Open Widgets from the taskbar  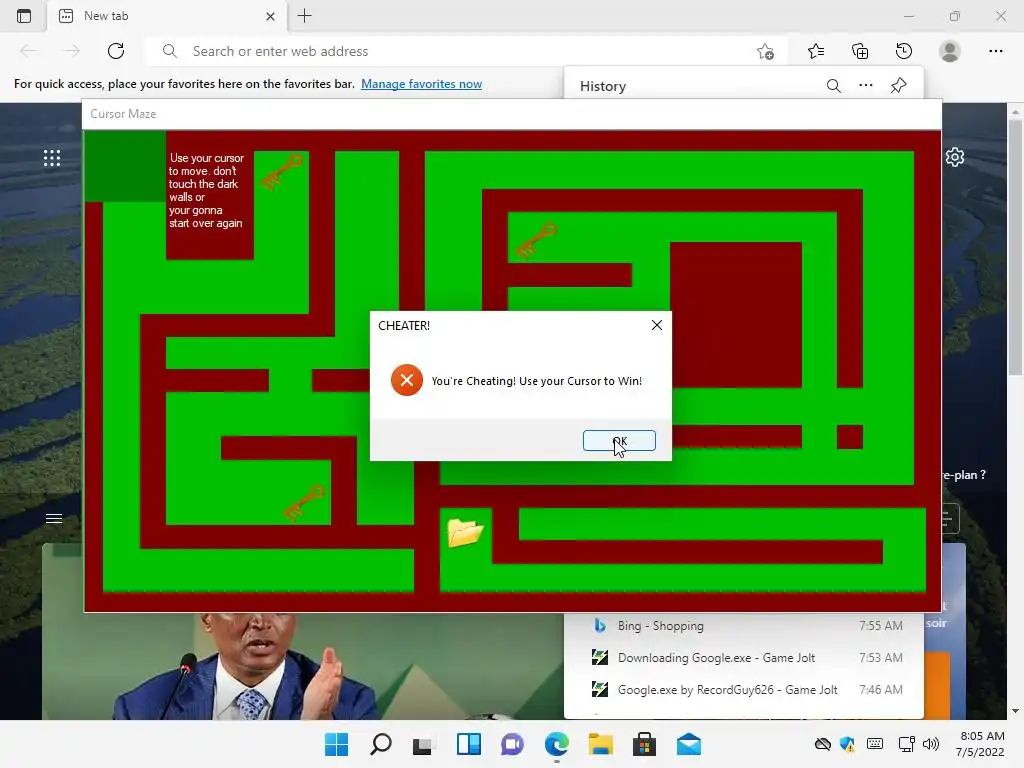[468, 744]
